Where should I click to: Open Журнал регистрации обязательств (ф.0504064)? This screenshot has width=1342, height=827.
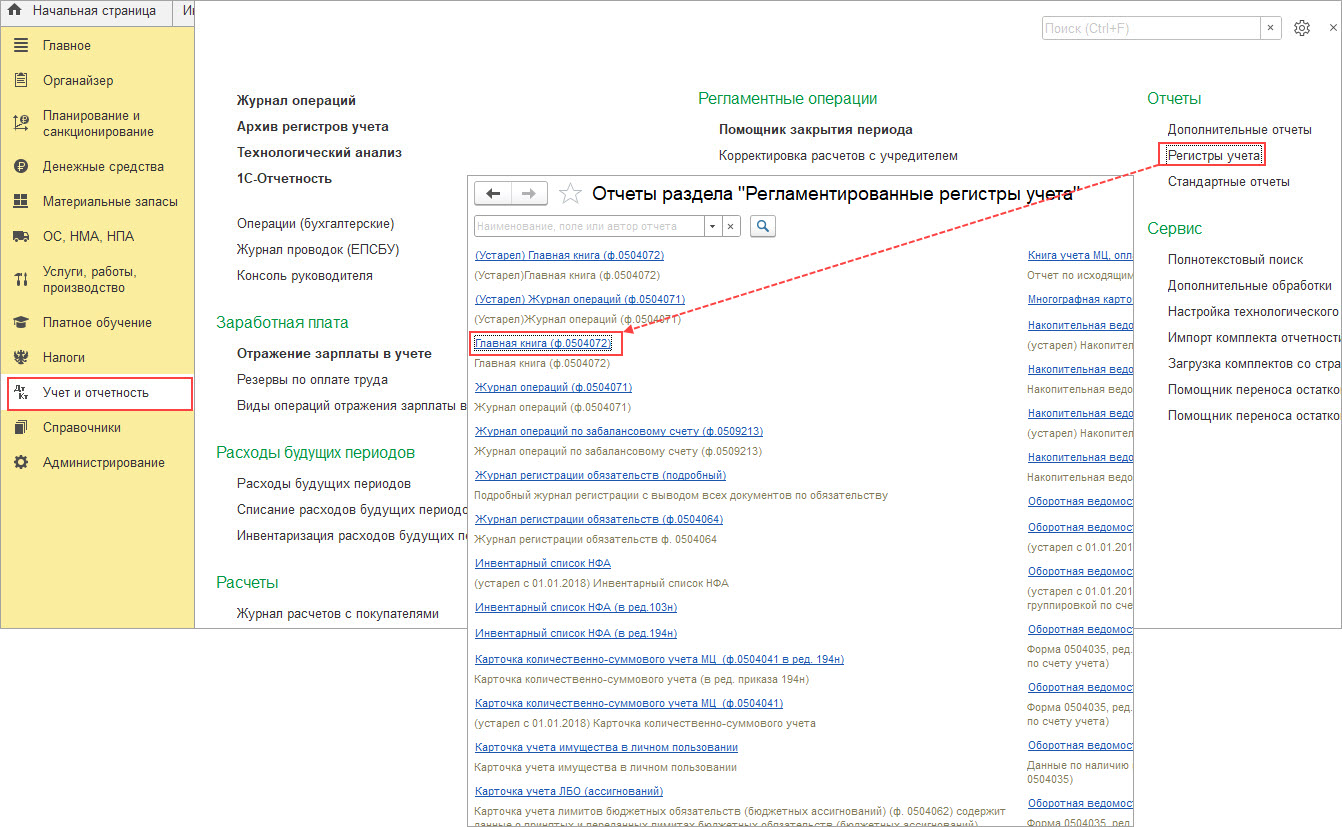point(599,520)
